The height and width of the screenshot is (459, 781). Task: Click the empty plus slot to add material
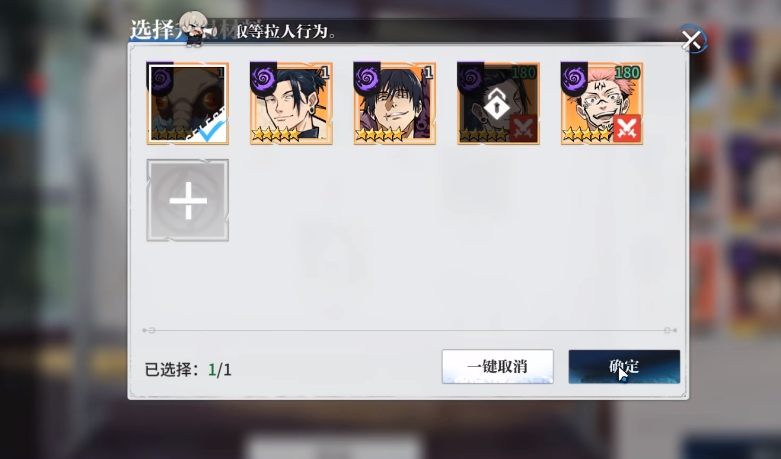188,201
